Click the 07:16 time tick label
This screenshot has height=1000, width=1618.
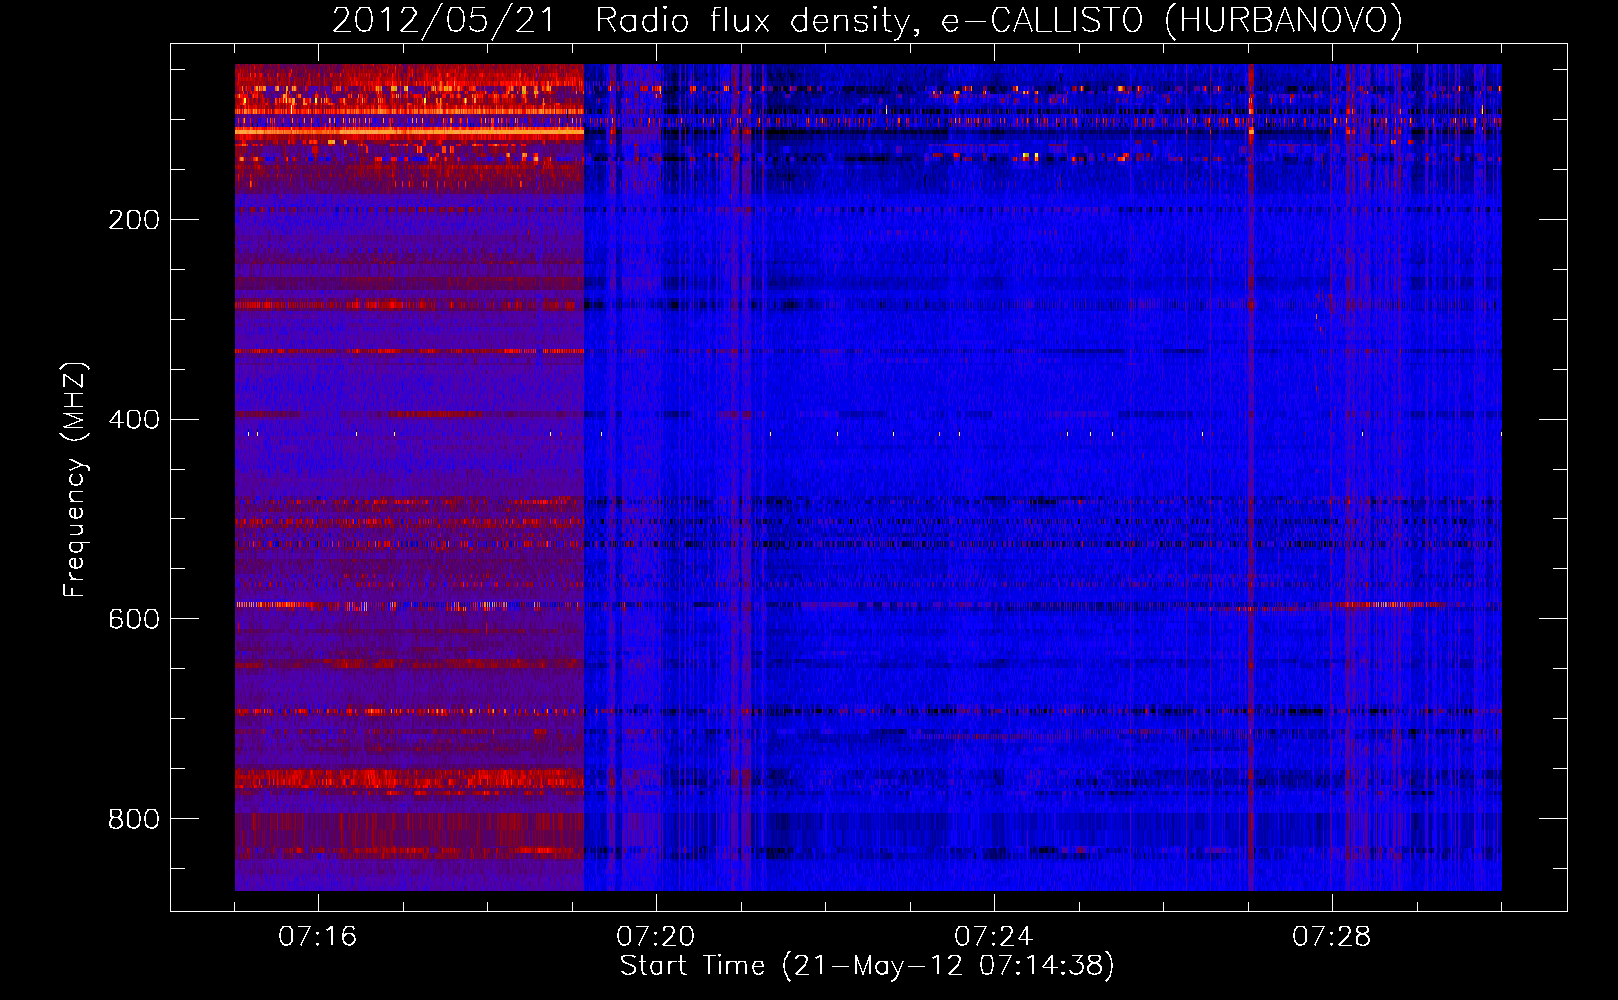point(318,937)
